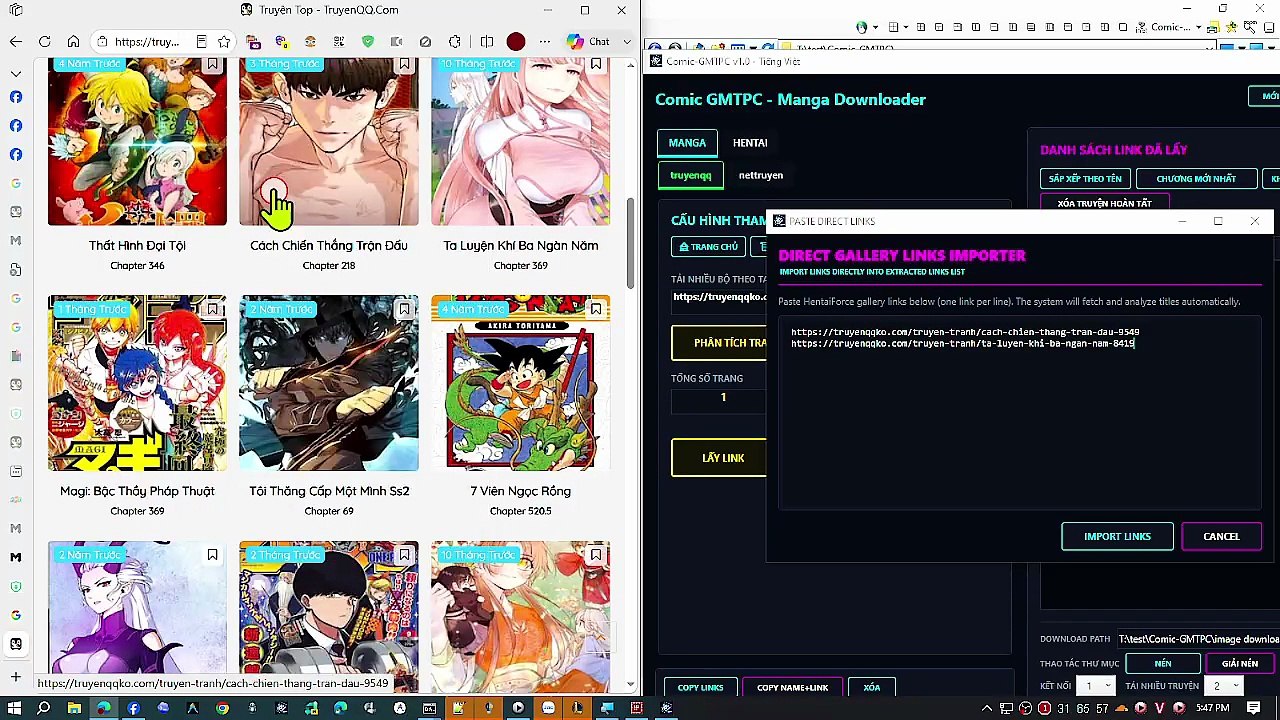Image resolution: width=1280 pixels, height=720 pixels.
Task: Open Tôi Thăng Cấp Một Mình Ss2 cover
Action: point(329,382)
